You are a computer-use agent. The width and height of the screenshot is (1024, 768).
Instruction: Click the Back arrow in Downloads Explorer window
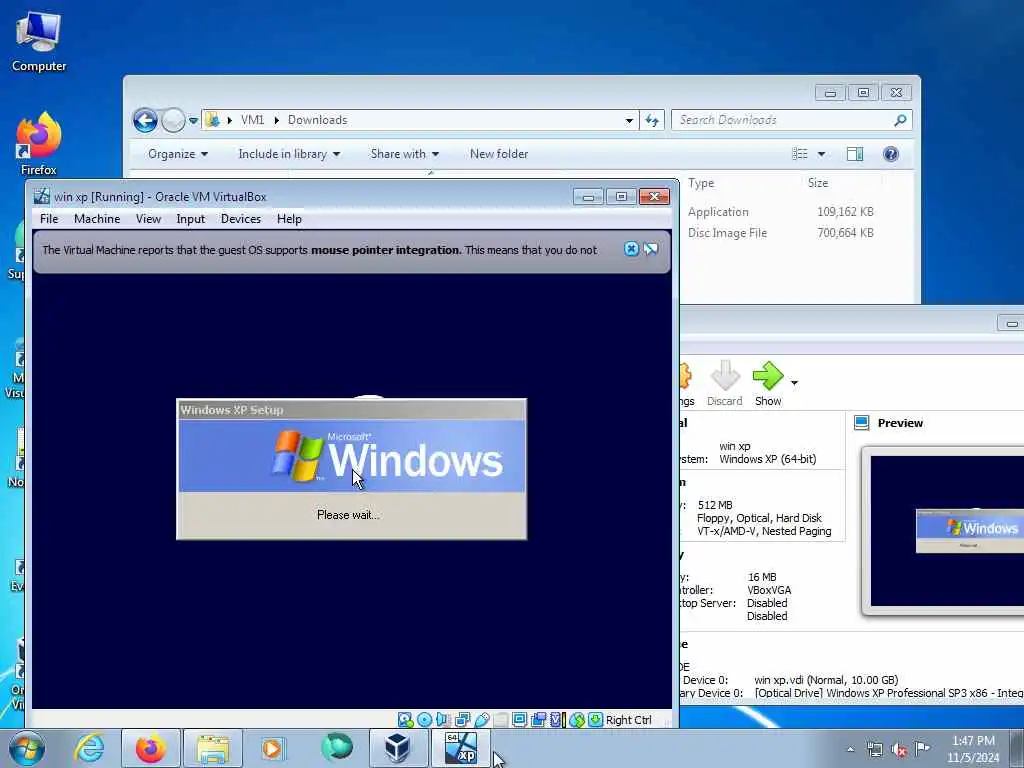point(145,120)
